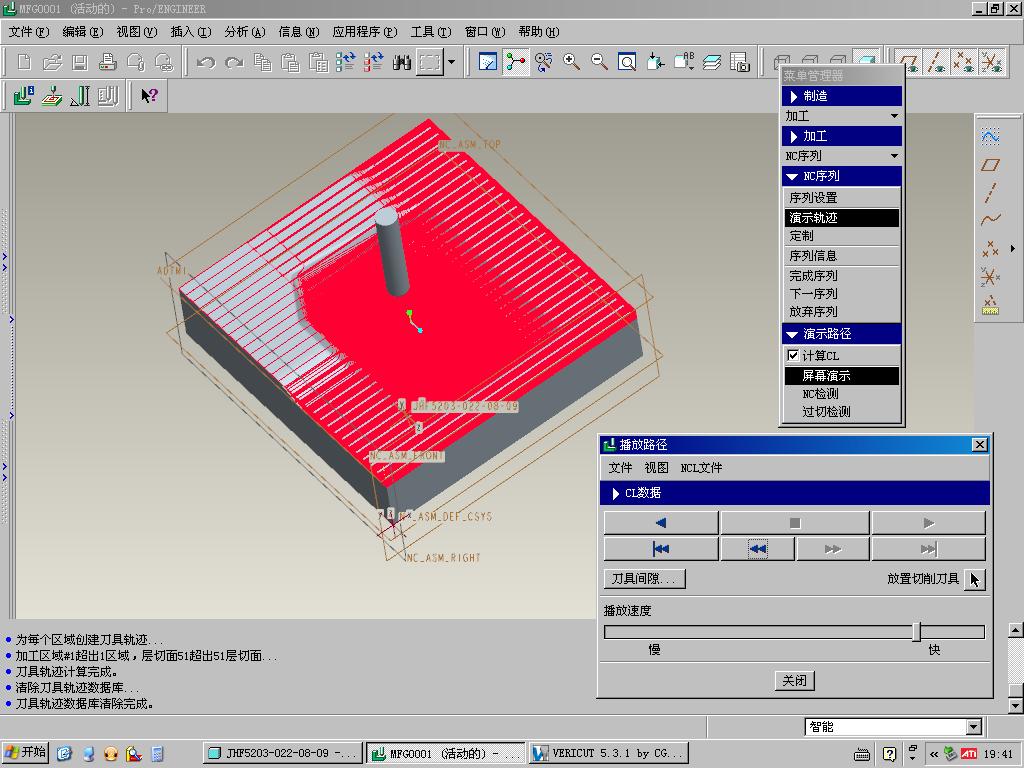Screen dimensions: 1024x768
Task: Open the 应用程序(P) menu
Action: (365, 31)
